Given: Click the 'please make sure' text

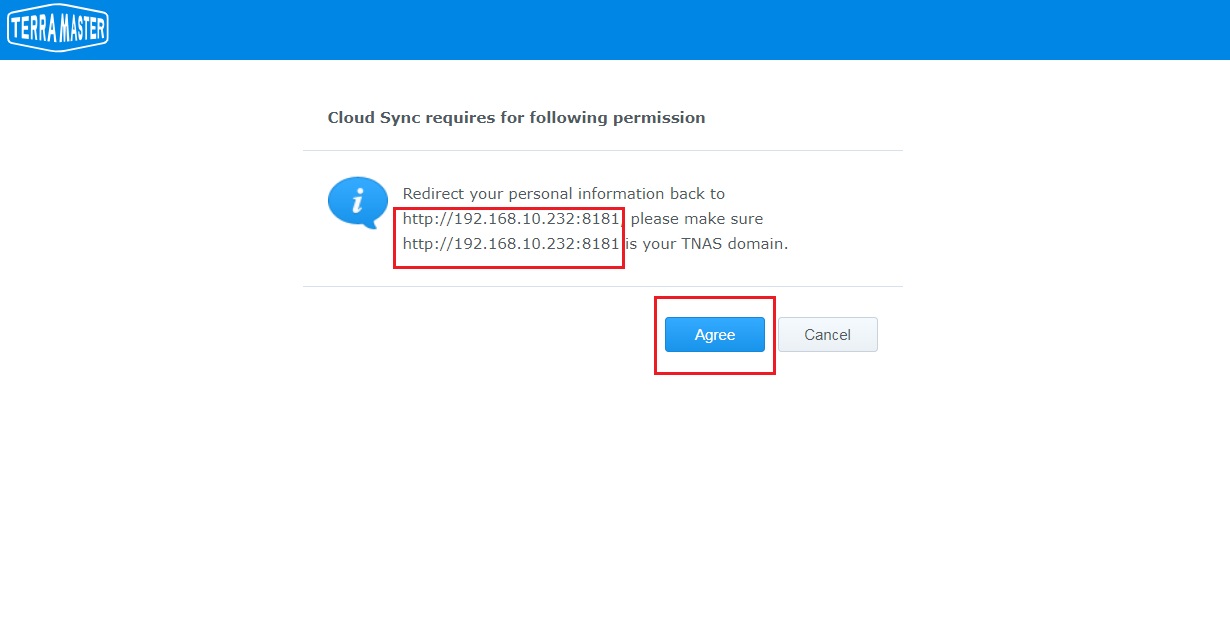Looking at the screenshot, I should click(697, 219).
